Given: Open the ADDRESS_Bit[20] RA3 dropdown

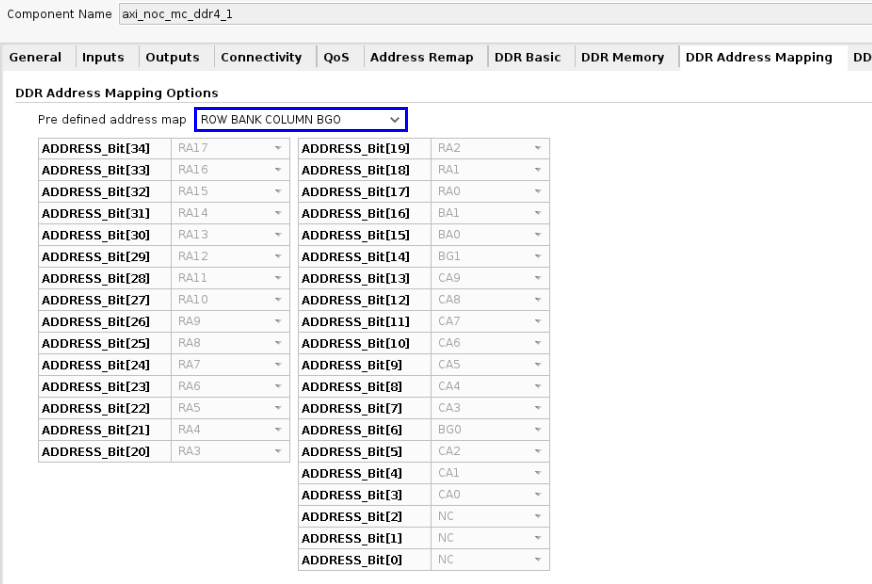Looking at the screenshot, I should click(229, 452).
